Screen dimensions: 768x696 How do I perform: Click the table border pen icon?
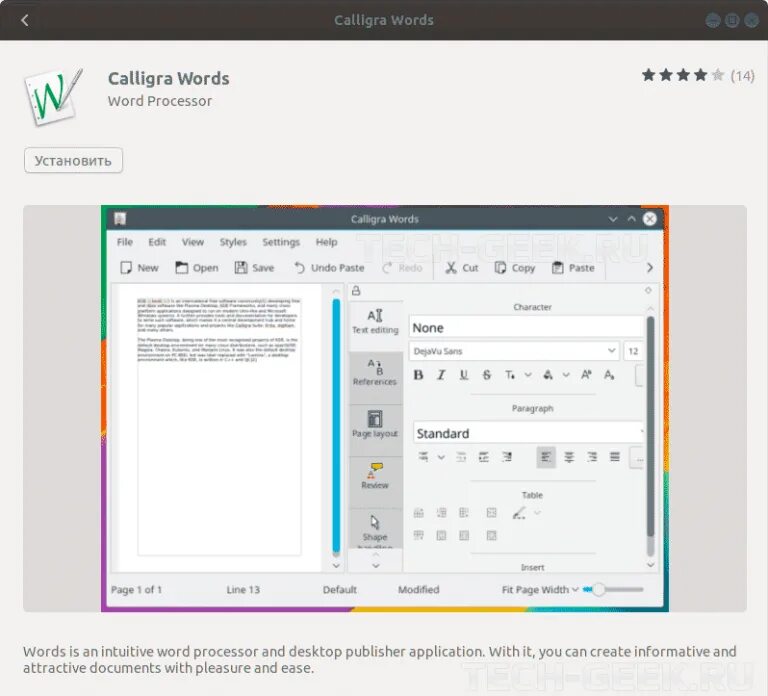(x=519, y=513)
